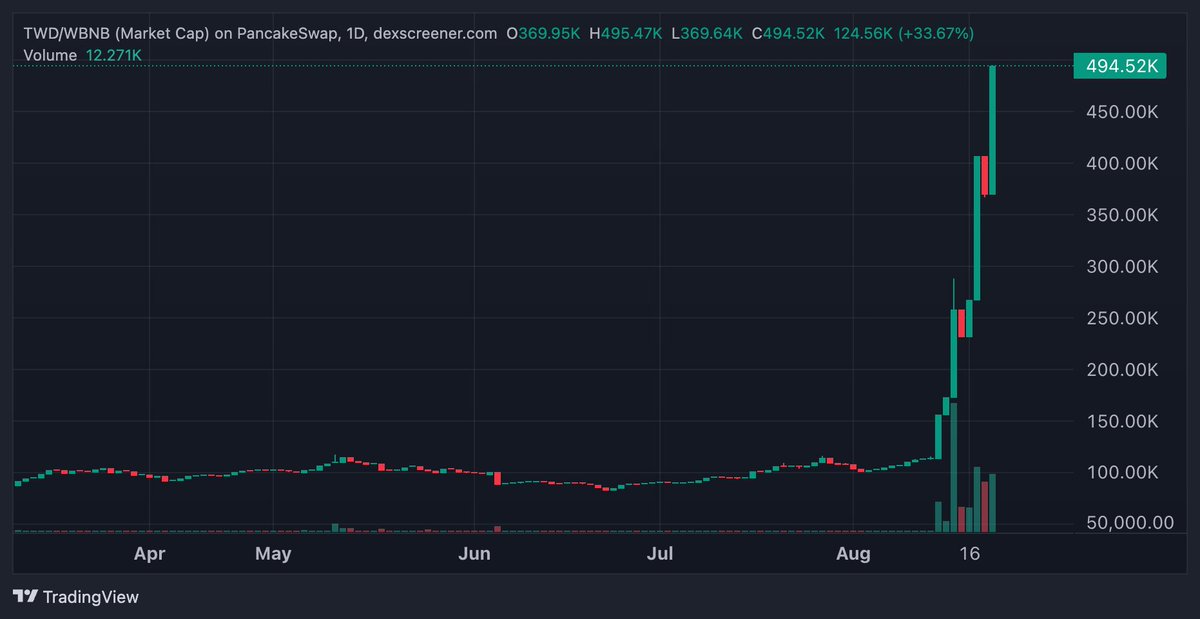Click the 200.00K price axis label

pyautogui.click(x=1122, y=370)
